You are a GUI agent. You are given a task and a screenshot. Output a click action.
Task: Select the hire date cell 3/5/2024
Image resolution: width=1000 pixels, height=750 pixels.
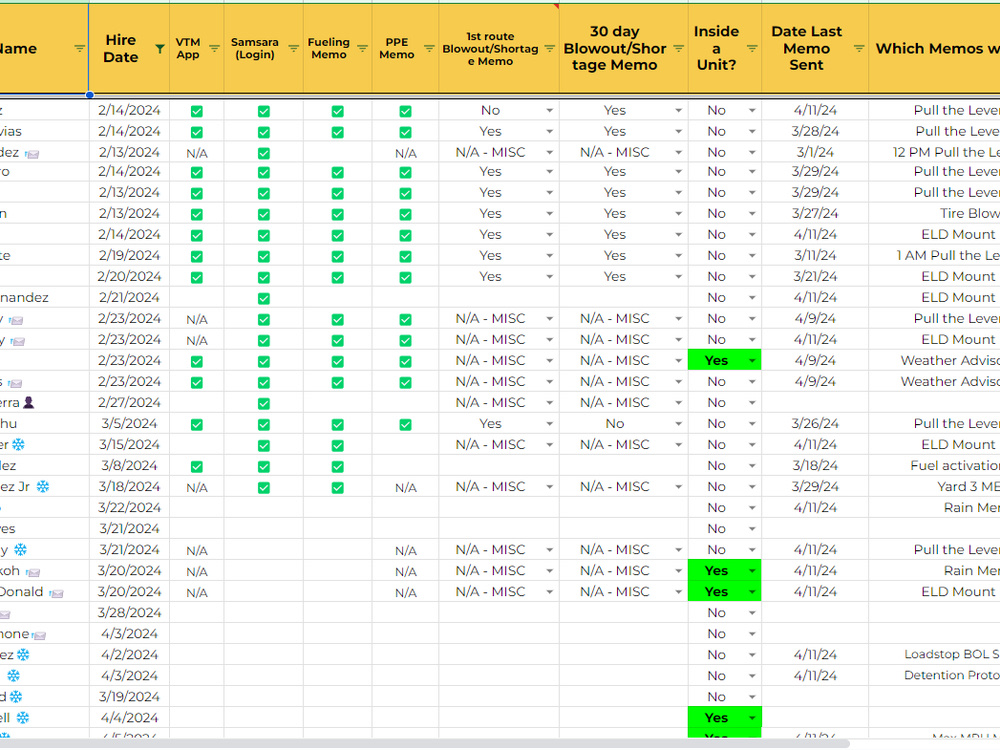[129, 423]
